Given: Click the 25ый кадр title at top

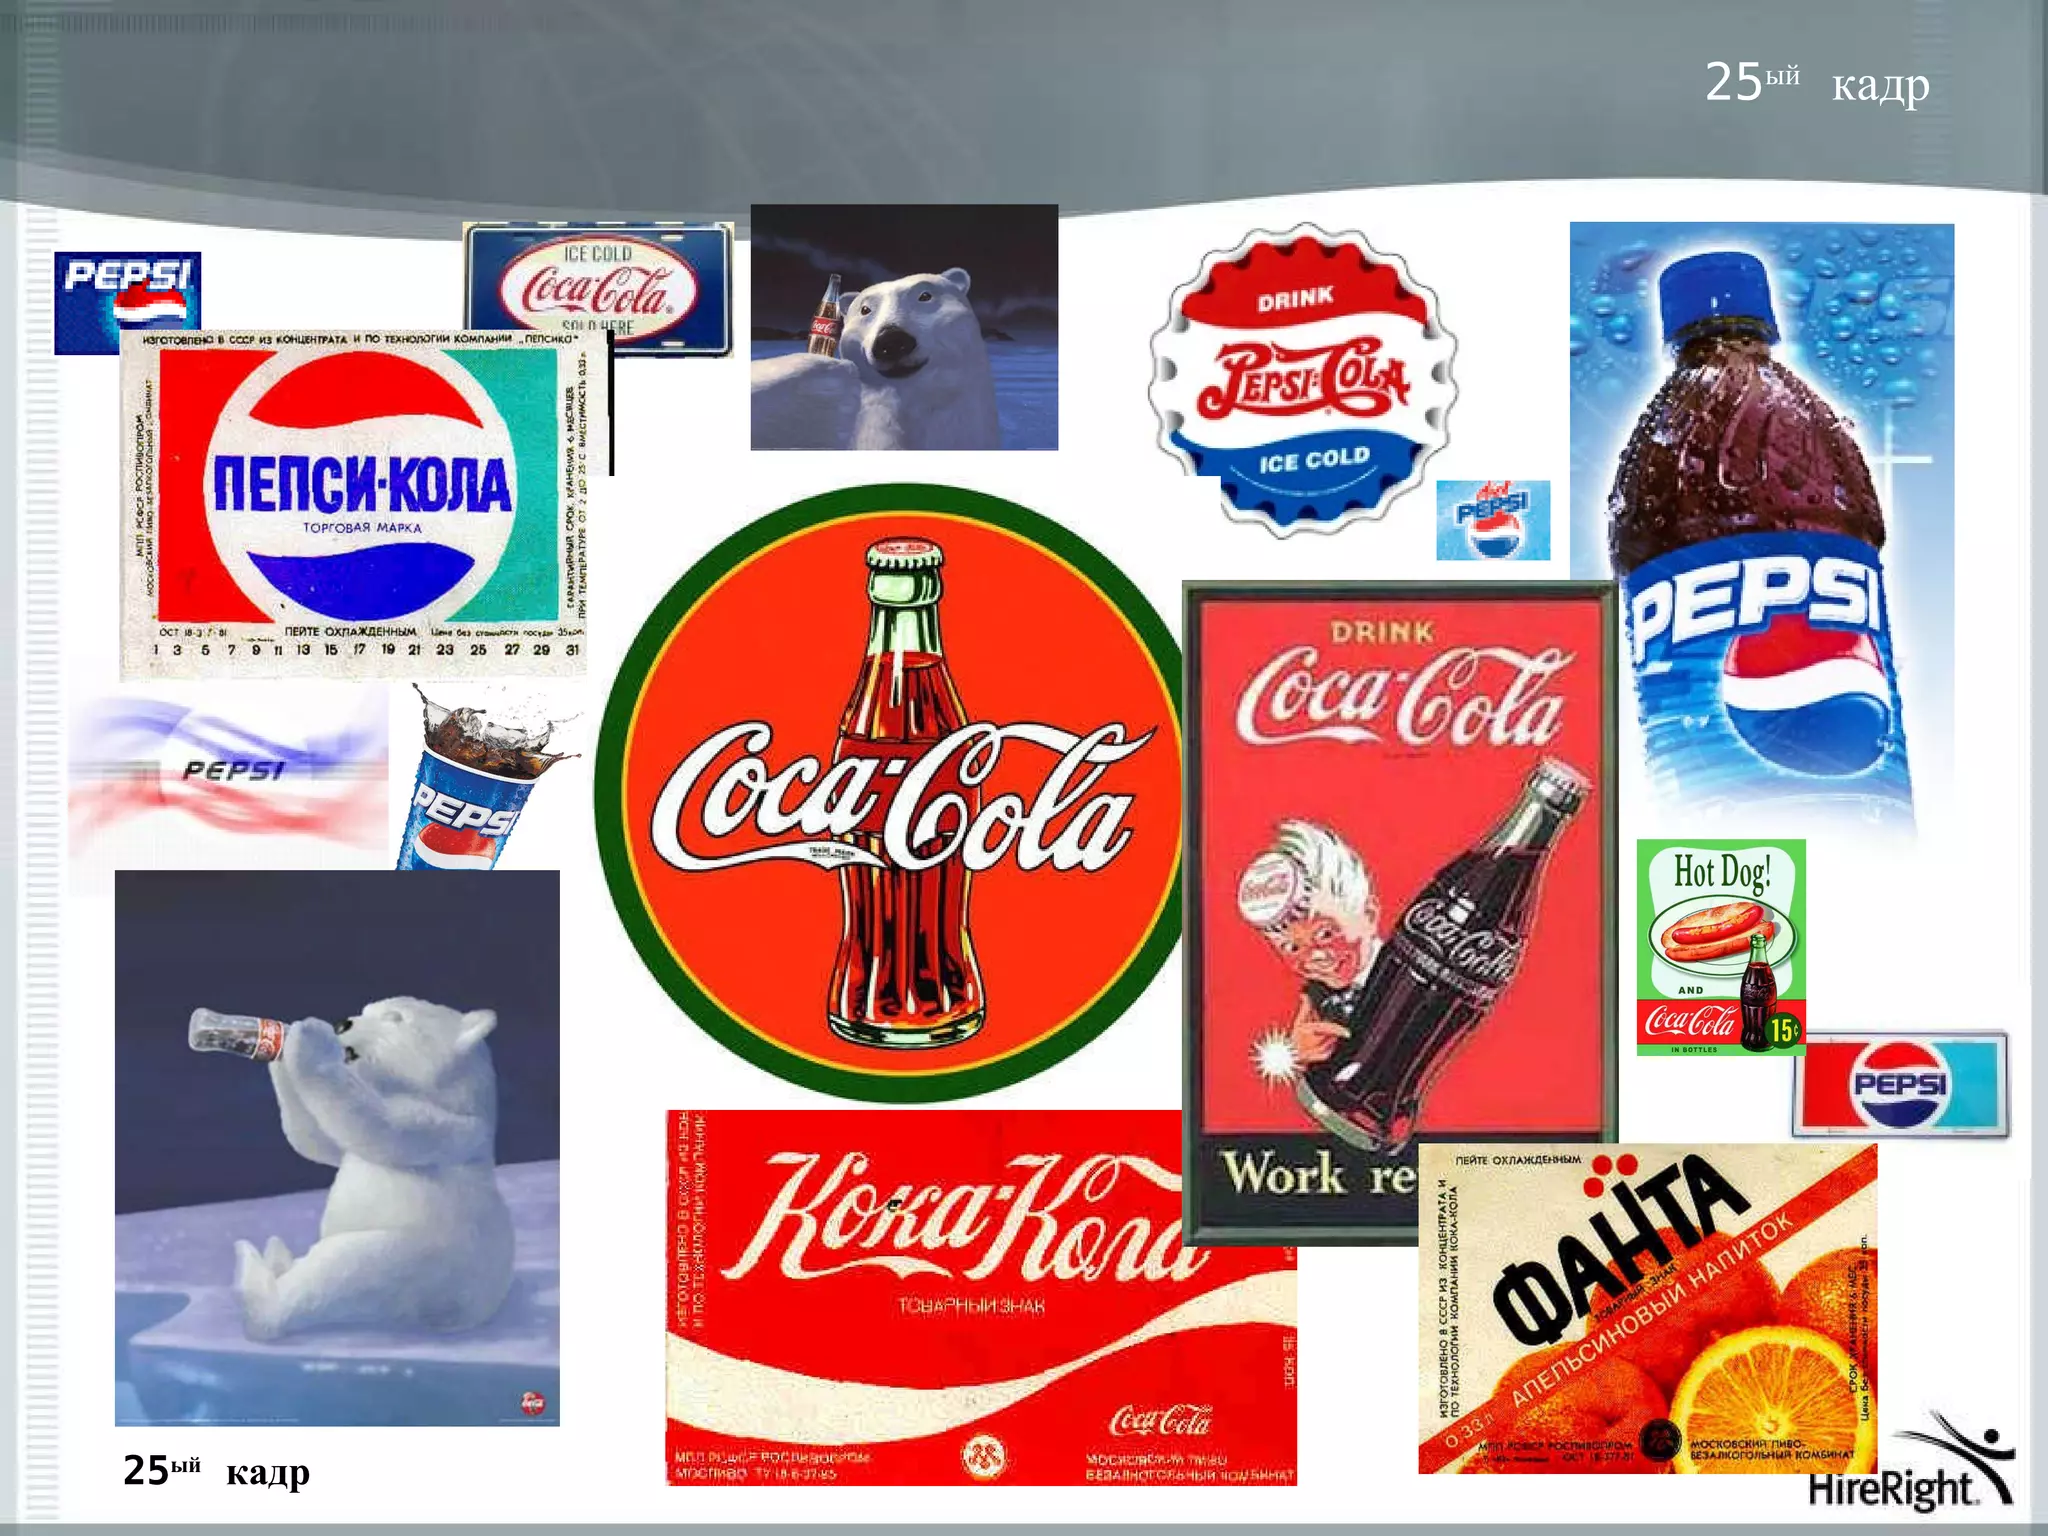Looking at the screenshot, I should pos(1816,84).
